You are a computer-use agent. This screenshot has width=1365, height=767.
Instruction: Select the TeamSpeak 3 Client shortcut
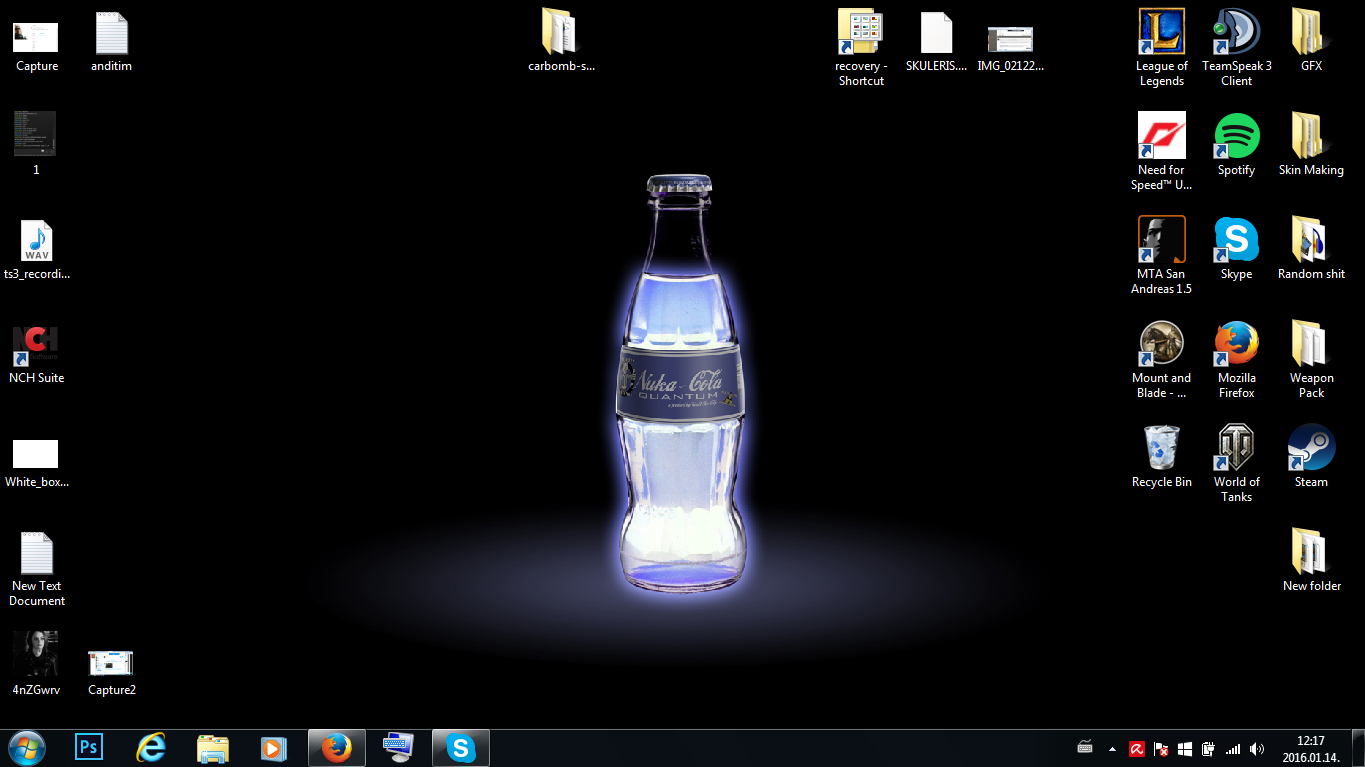point(1236,48)
